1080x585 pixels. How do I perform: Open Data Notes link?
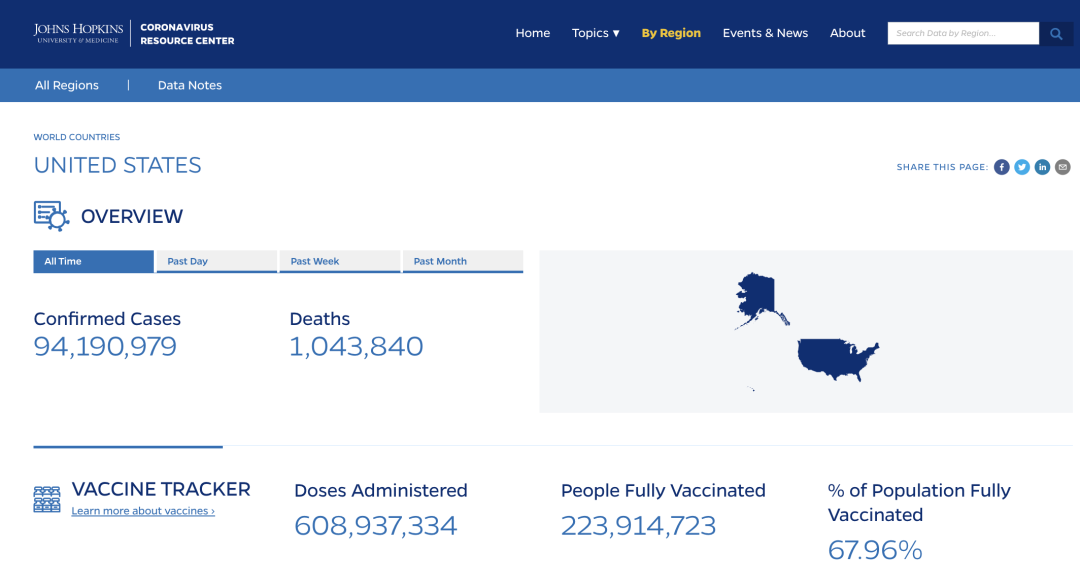click(x=189, y=85)
